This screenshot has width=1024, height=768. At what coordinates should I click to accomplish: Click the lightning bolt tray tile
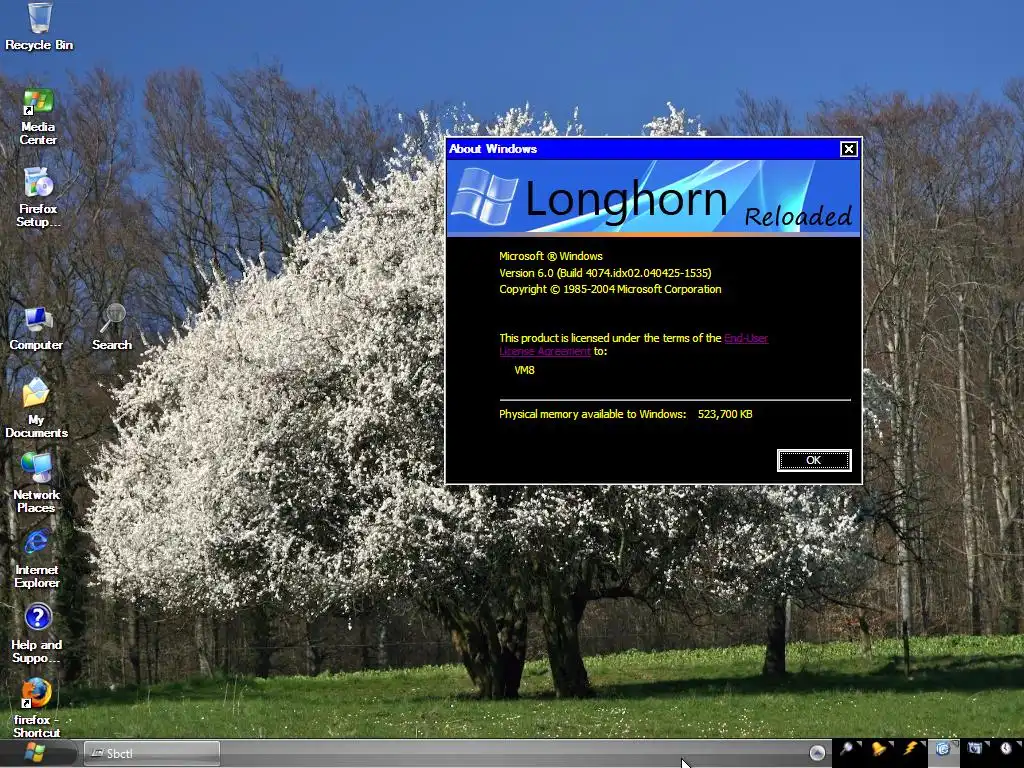(x=911, y=750)
